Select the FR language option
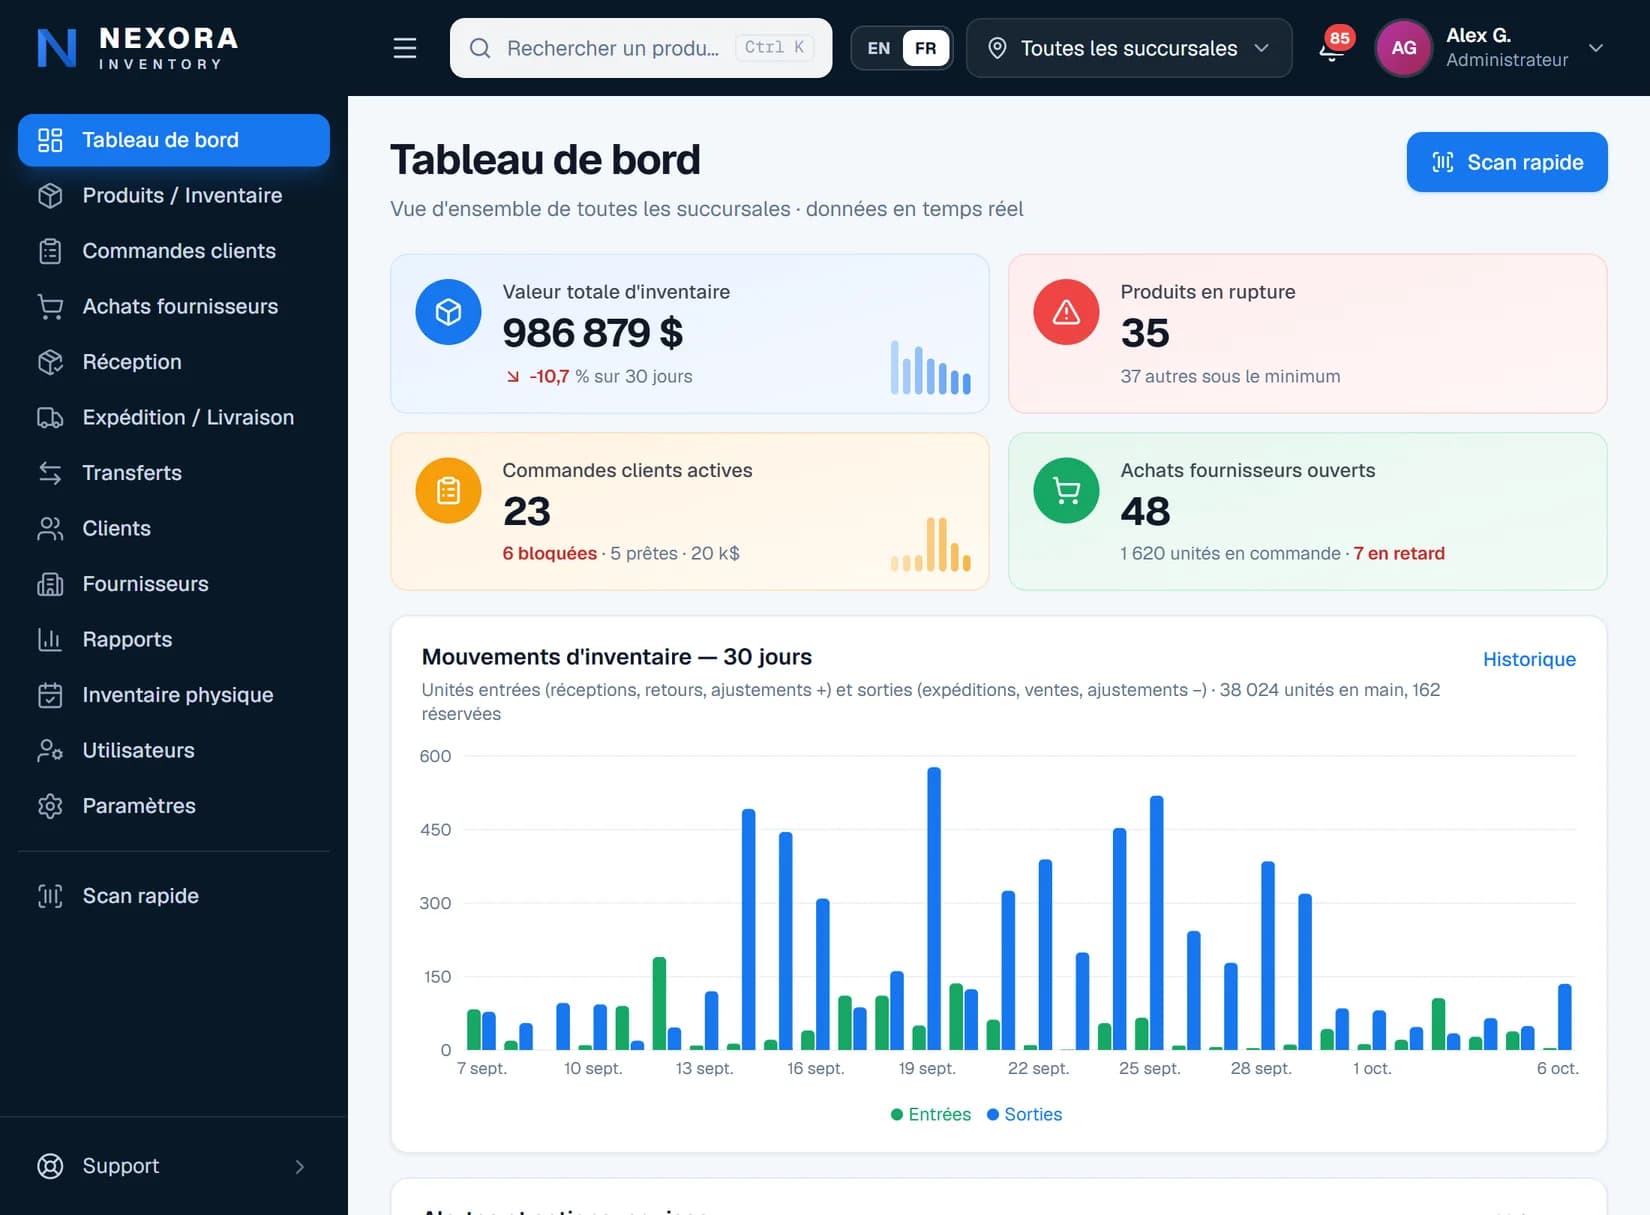1650x1215 pixels. point(925,48)
